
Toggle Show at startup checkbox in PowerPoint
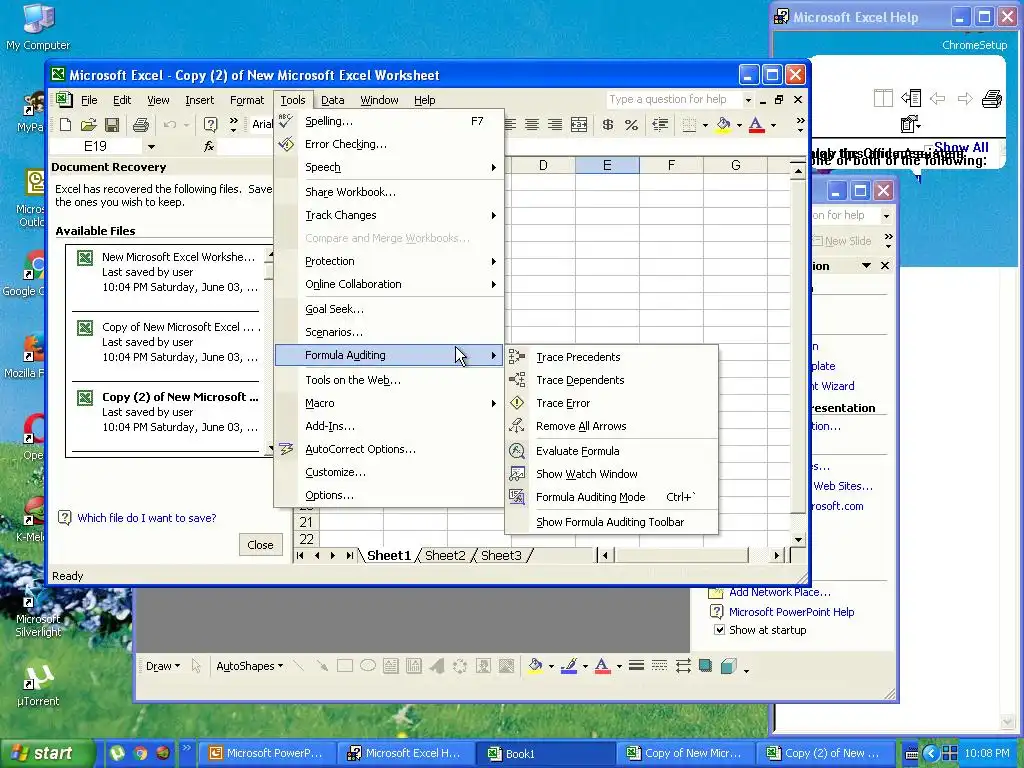coord(719,630)
